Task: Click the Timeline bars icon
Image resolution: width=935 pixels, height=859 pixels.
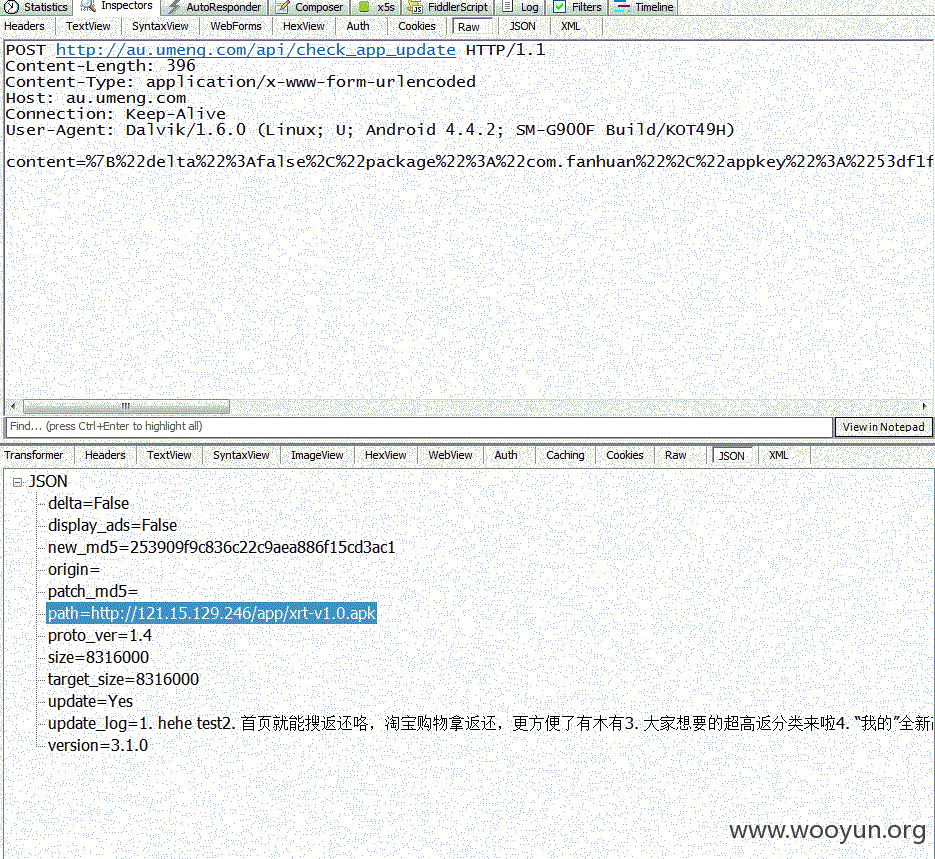Action: 622,7
